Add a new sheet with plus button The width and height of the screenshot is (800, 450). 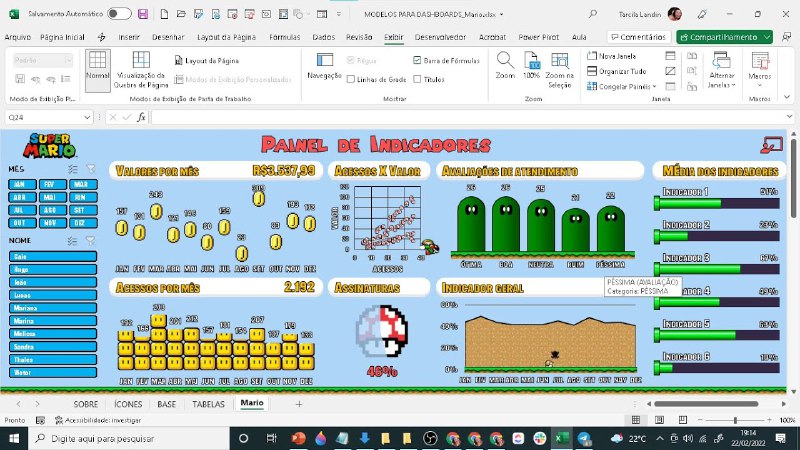point(299,404)
